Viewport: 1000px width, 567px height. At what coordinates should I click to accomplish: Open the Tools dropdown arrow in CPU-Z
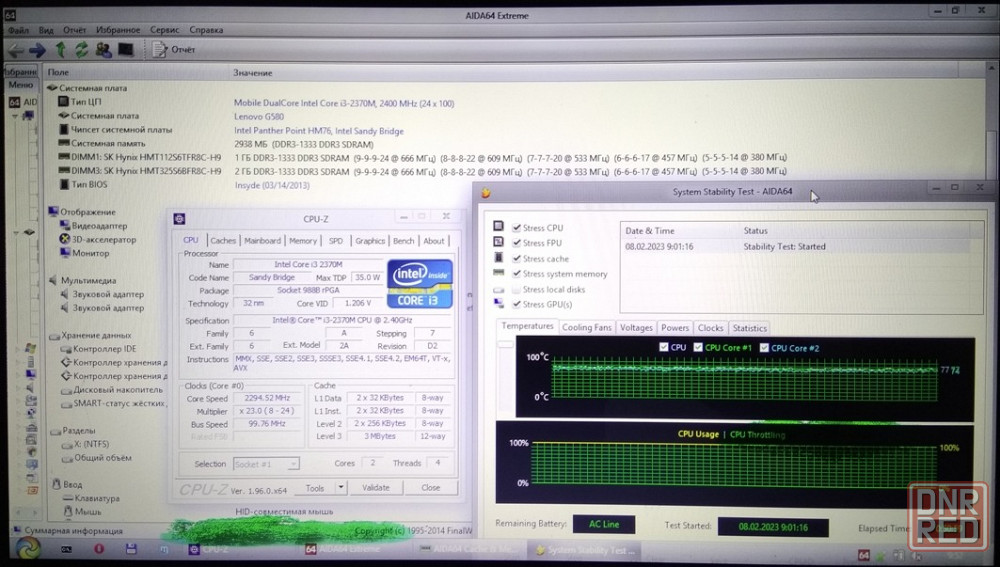(341, 487)
